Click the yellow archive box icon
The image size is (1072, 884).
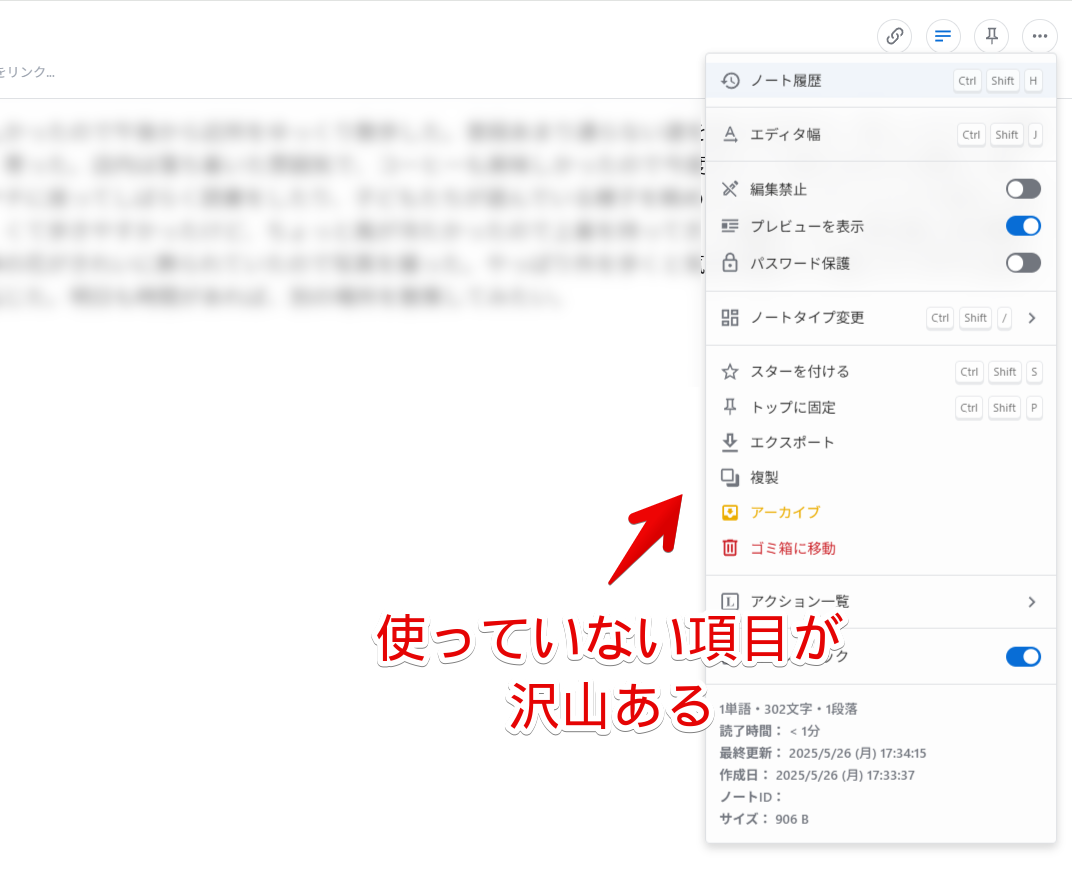(x=730, y=512)
